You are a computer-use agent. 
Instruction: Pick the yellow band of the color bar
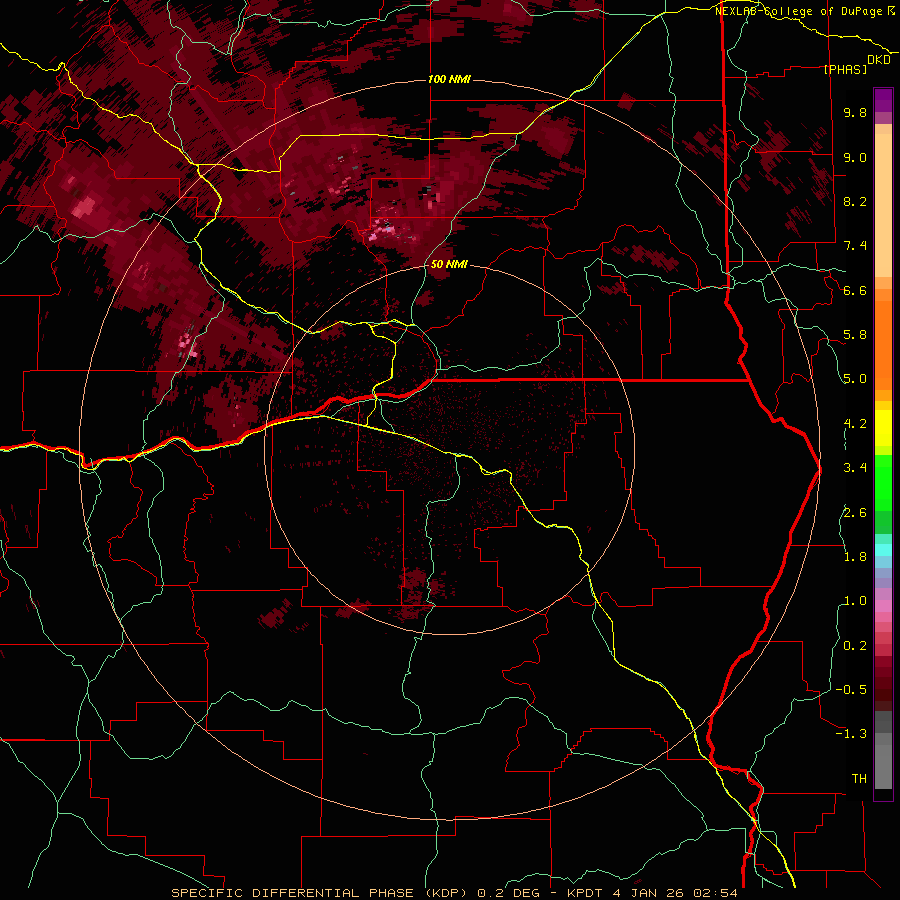883,428
